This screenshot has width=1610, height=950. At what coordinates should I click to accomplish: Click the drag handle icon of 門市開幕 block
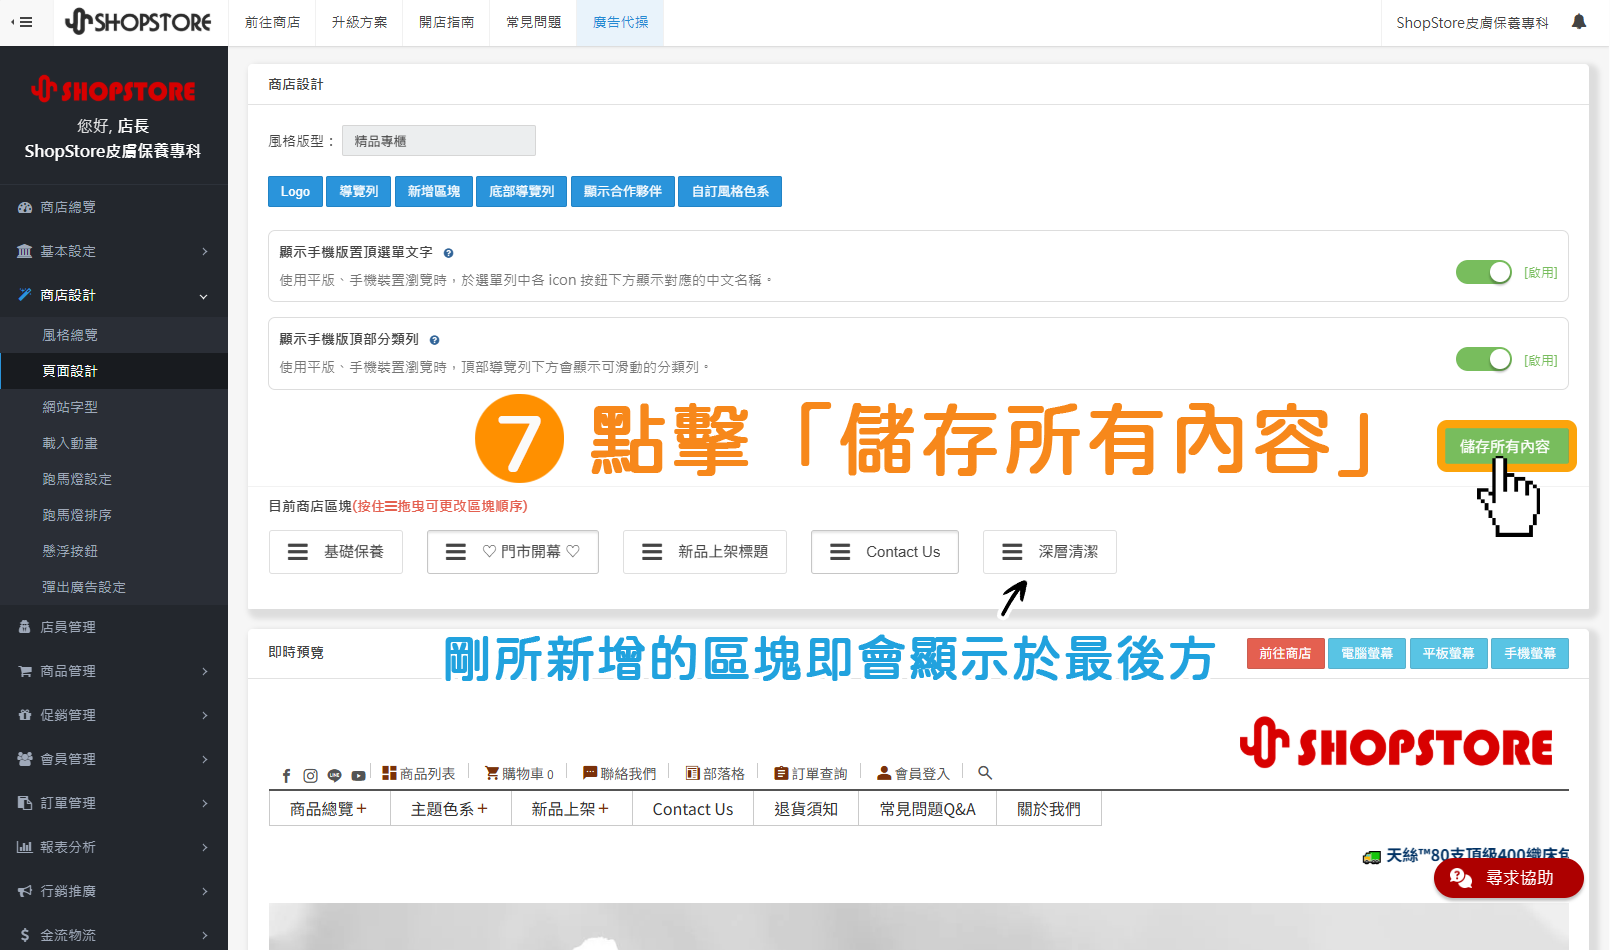point(456,552)
